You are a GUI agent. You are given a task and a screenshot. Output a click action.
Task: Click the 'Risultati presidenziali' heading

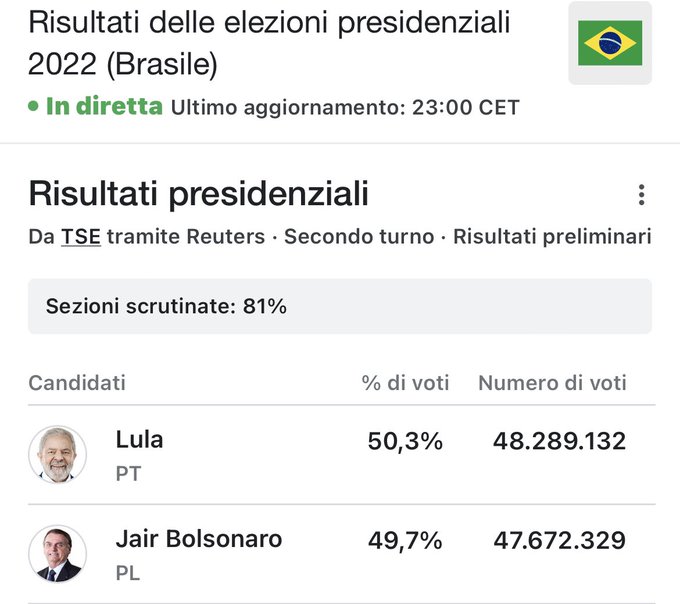point(198,193)
